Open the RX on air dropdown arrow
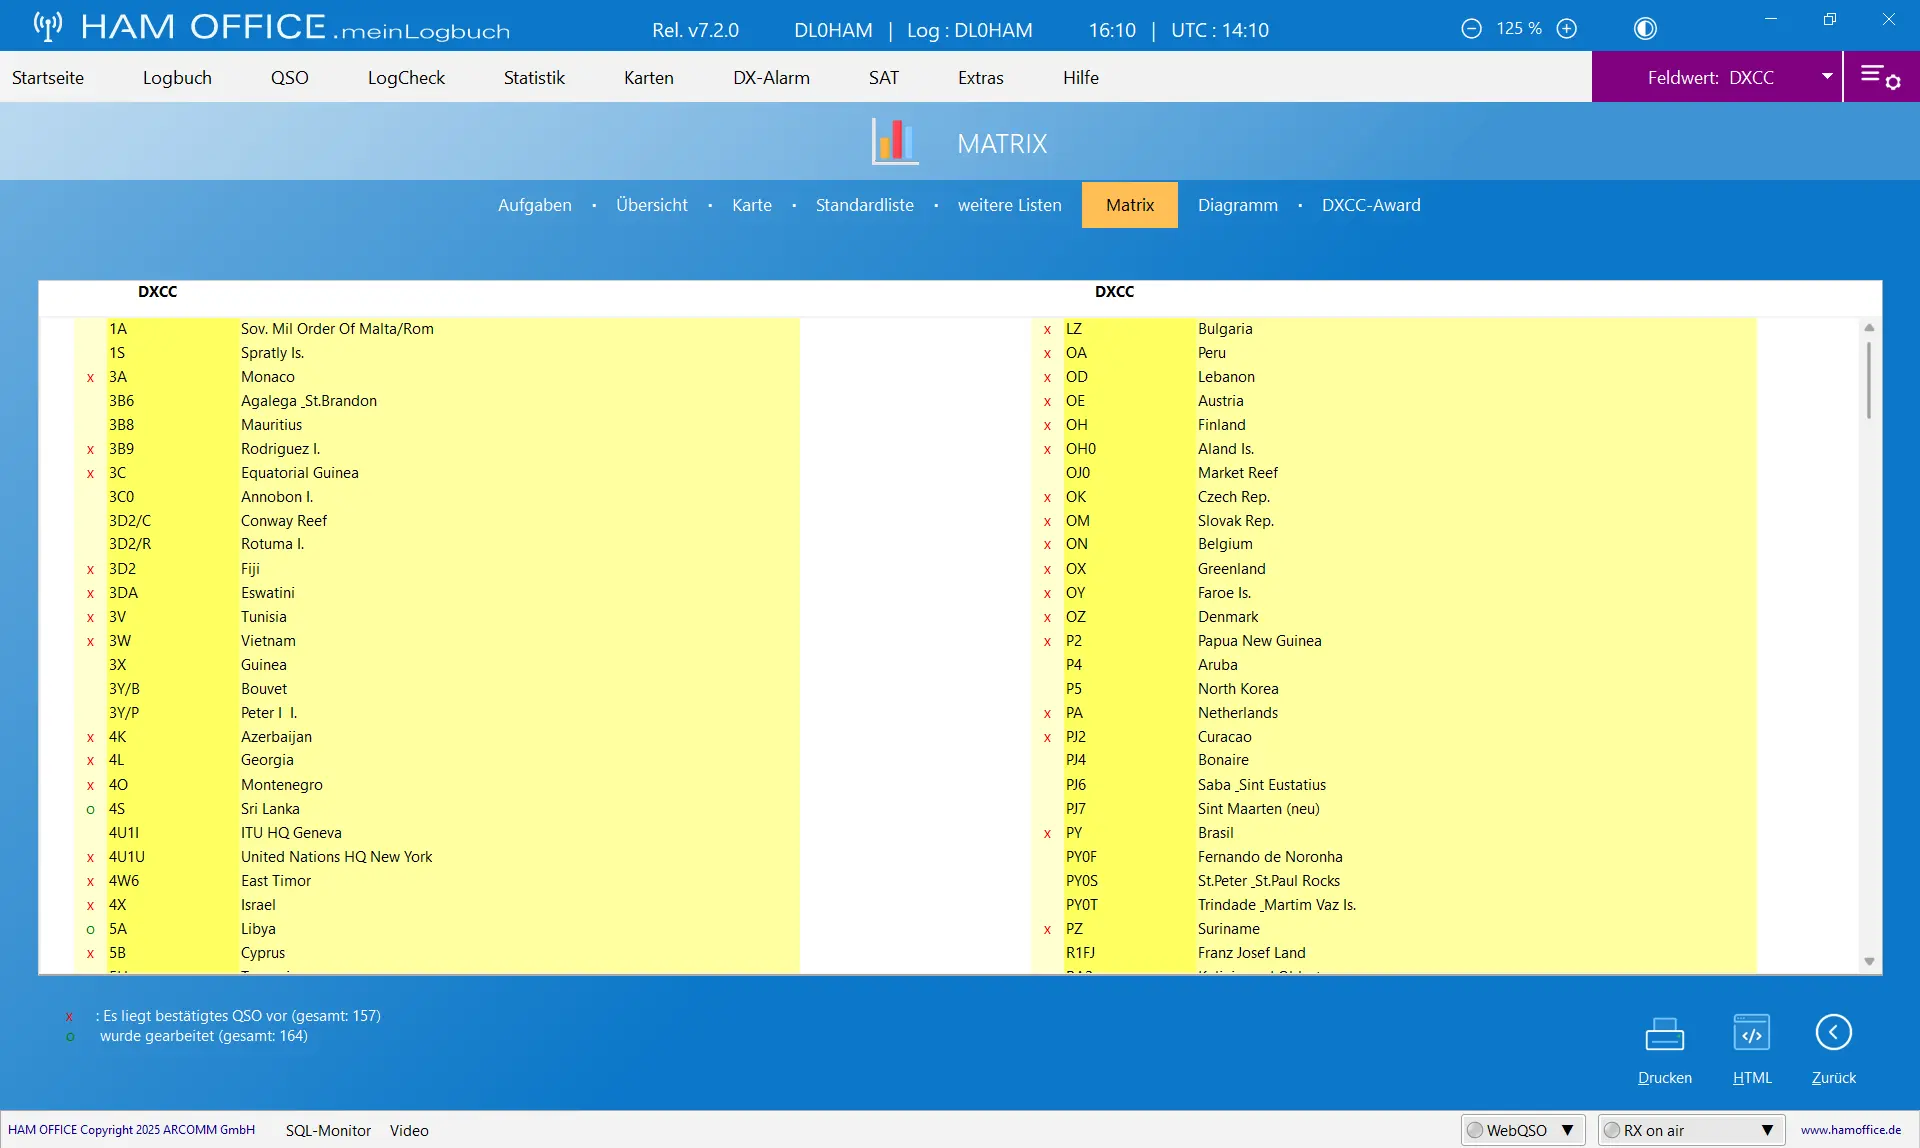 (1767, 1130)
